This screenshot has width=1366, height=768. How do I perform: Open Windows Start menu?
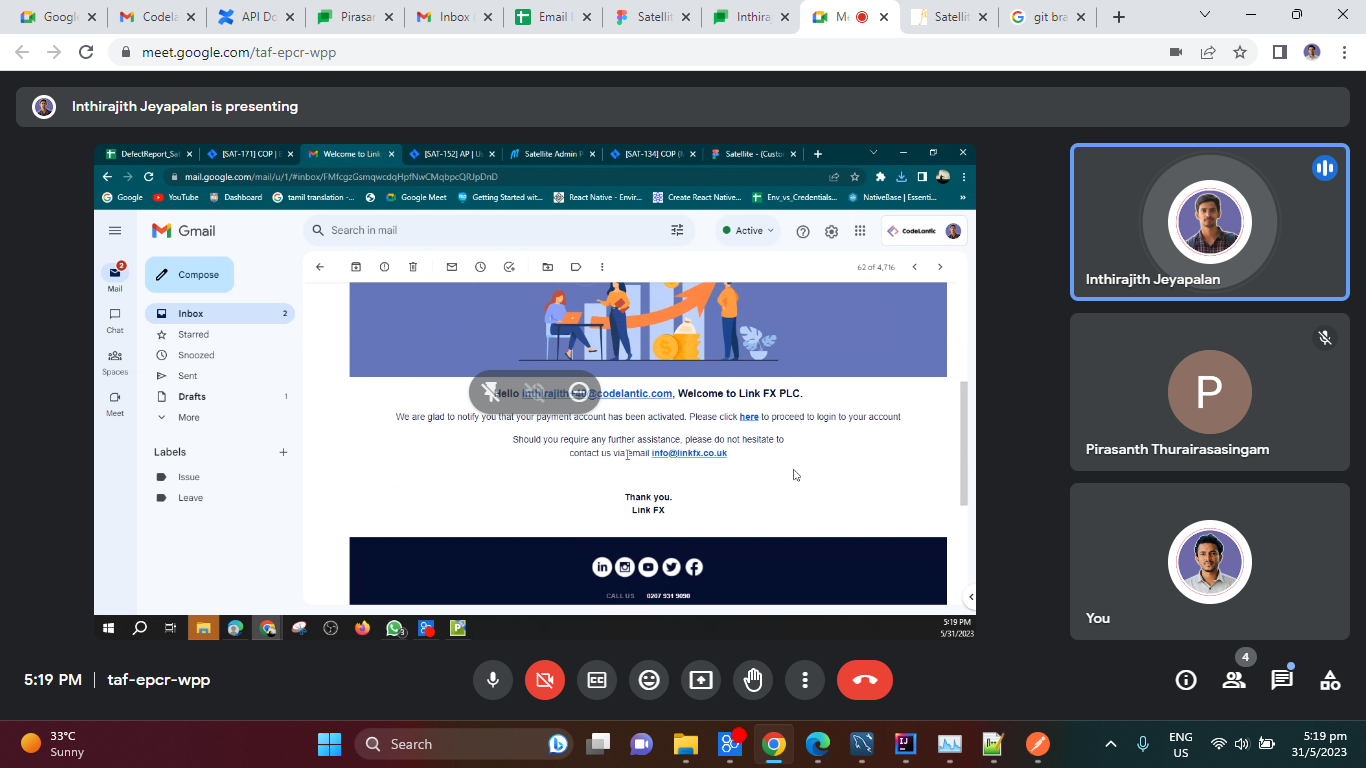pyautogui.click(x=329, y=744)
